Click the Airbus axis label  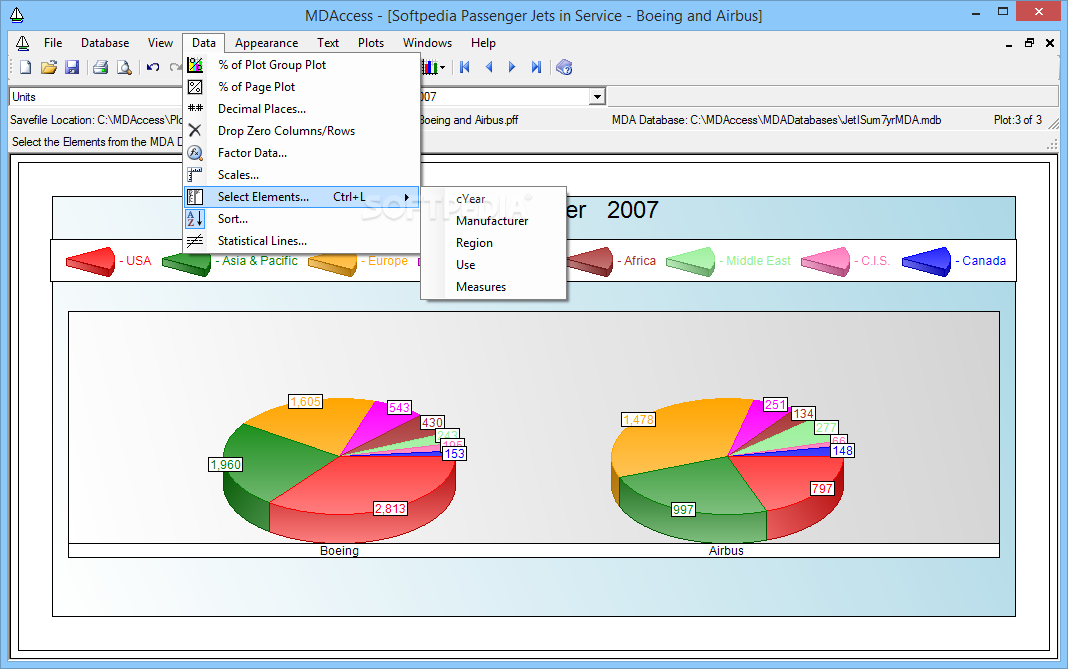[726, 550]
